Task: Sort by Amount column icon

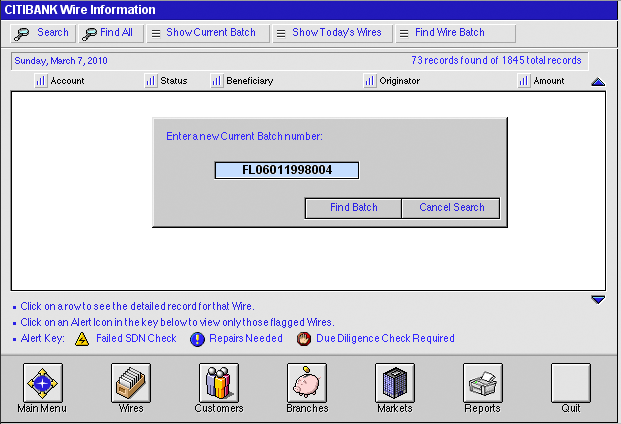Action: click(x=524, y=81)
